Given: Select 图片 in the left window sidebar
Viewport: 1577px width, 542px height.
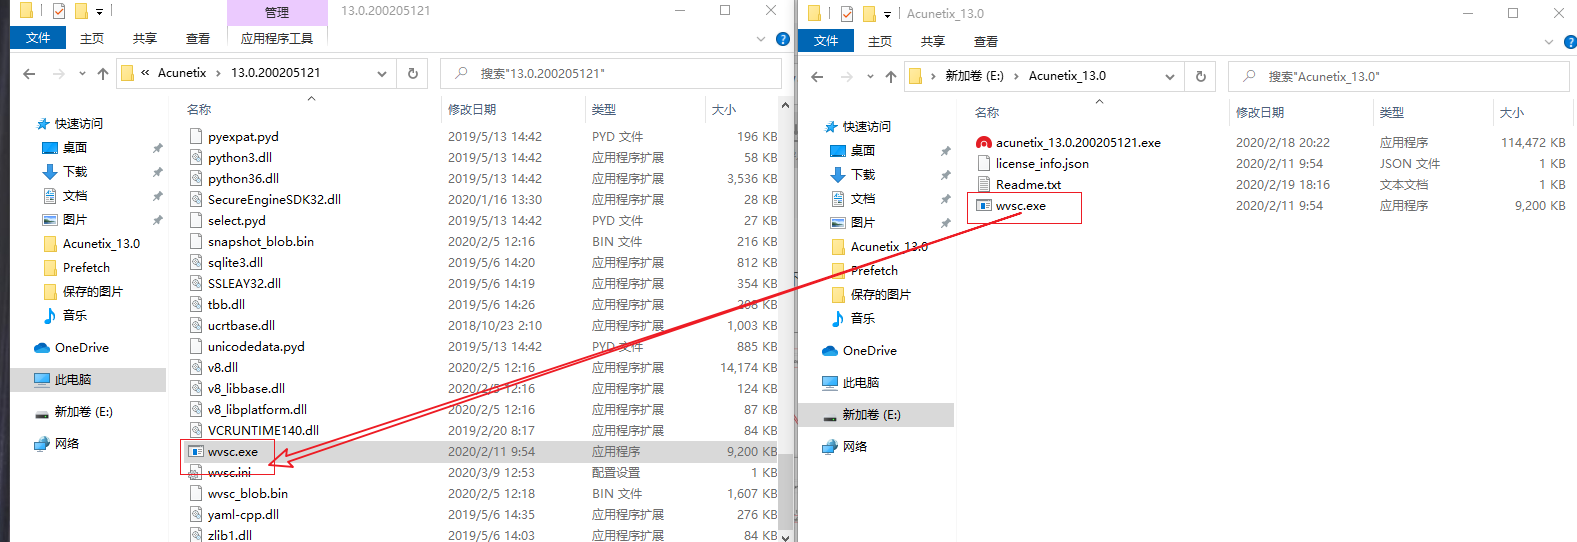Looking at the screenshot, I should (74, 220).
